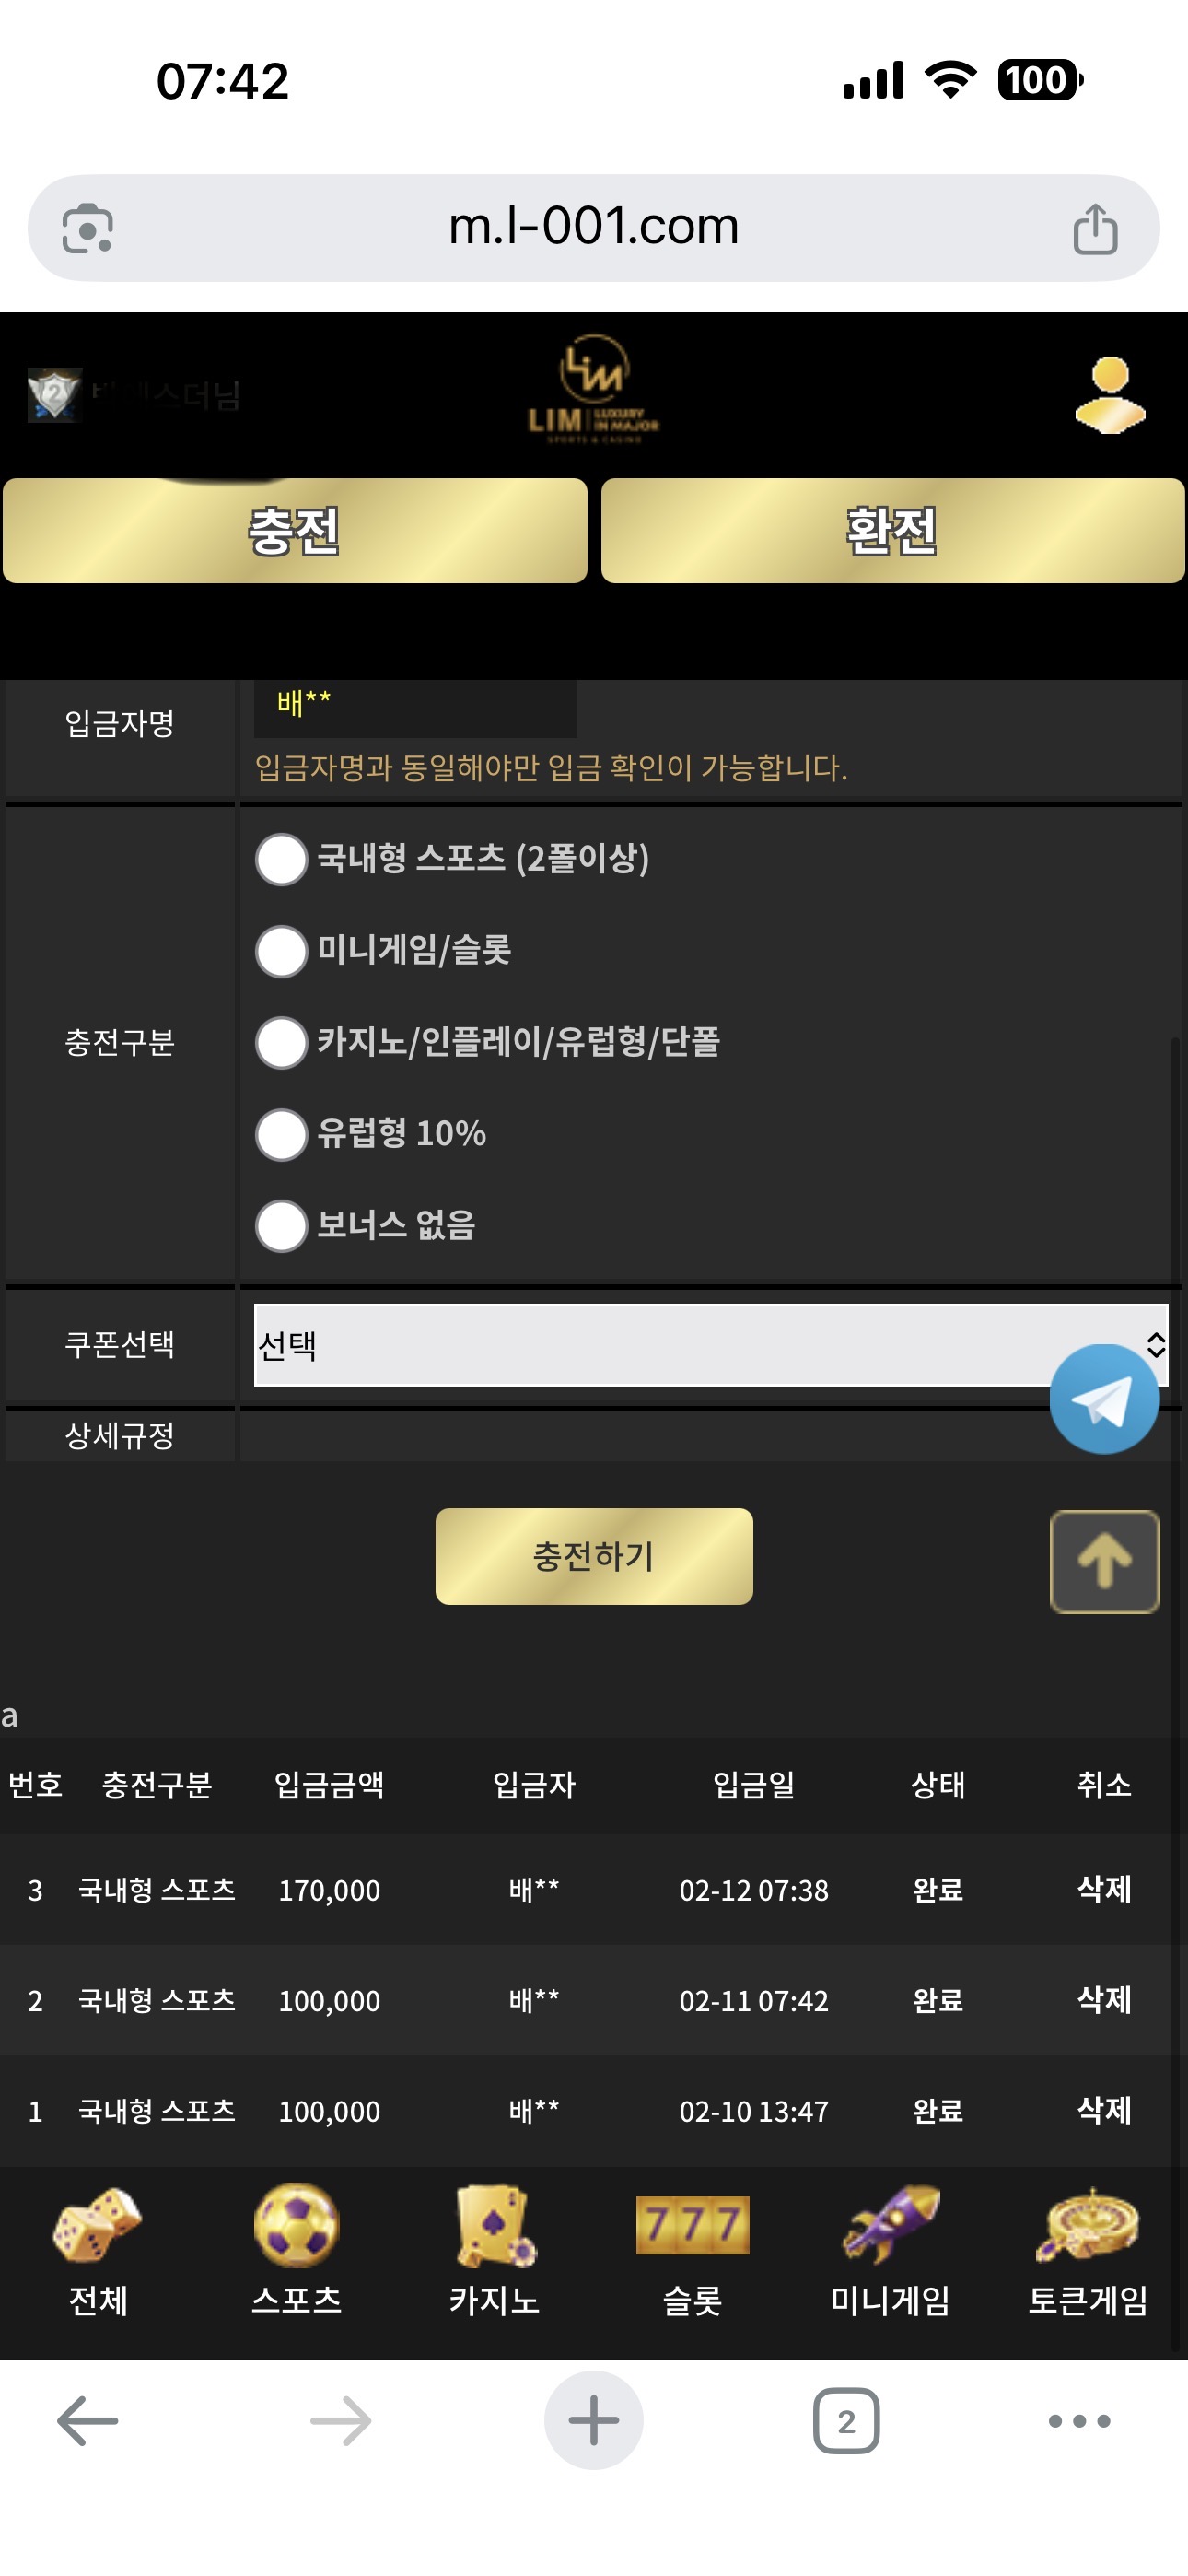Image resolution: width=1188 pixels, height=2576 pixels.
Task: Tap the scroll-to-top arrow button
Action: coord(1104,1561)
